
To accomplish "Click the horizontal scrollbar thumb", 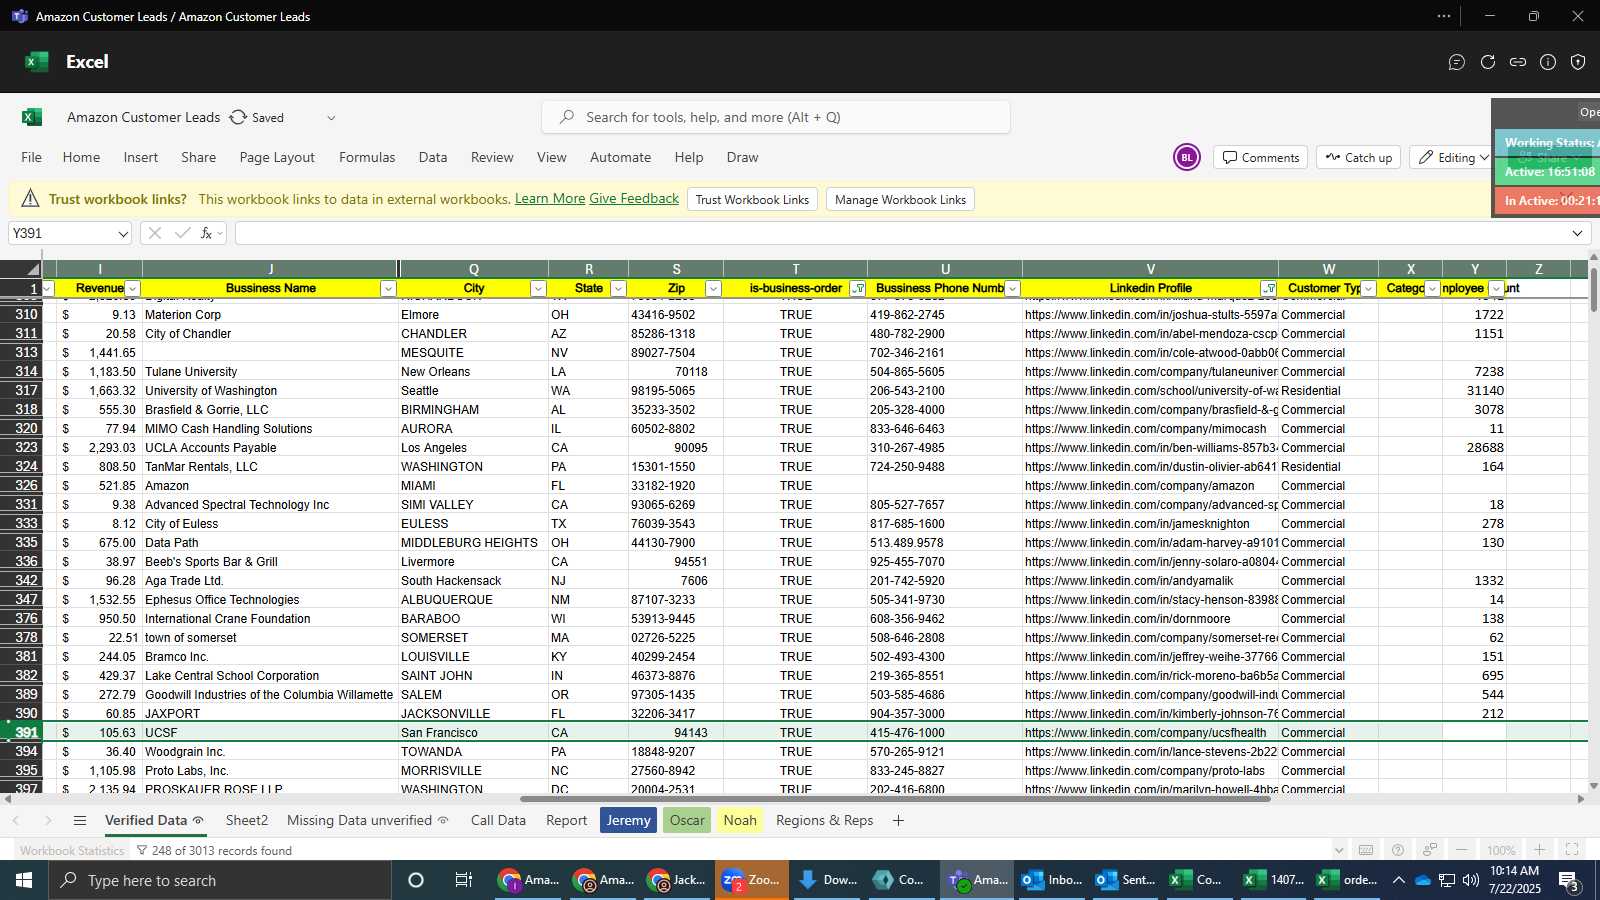I will pyautogui.click(x=895, y=799).
